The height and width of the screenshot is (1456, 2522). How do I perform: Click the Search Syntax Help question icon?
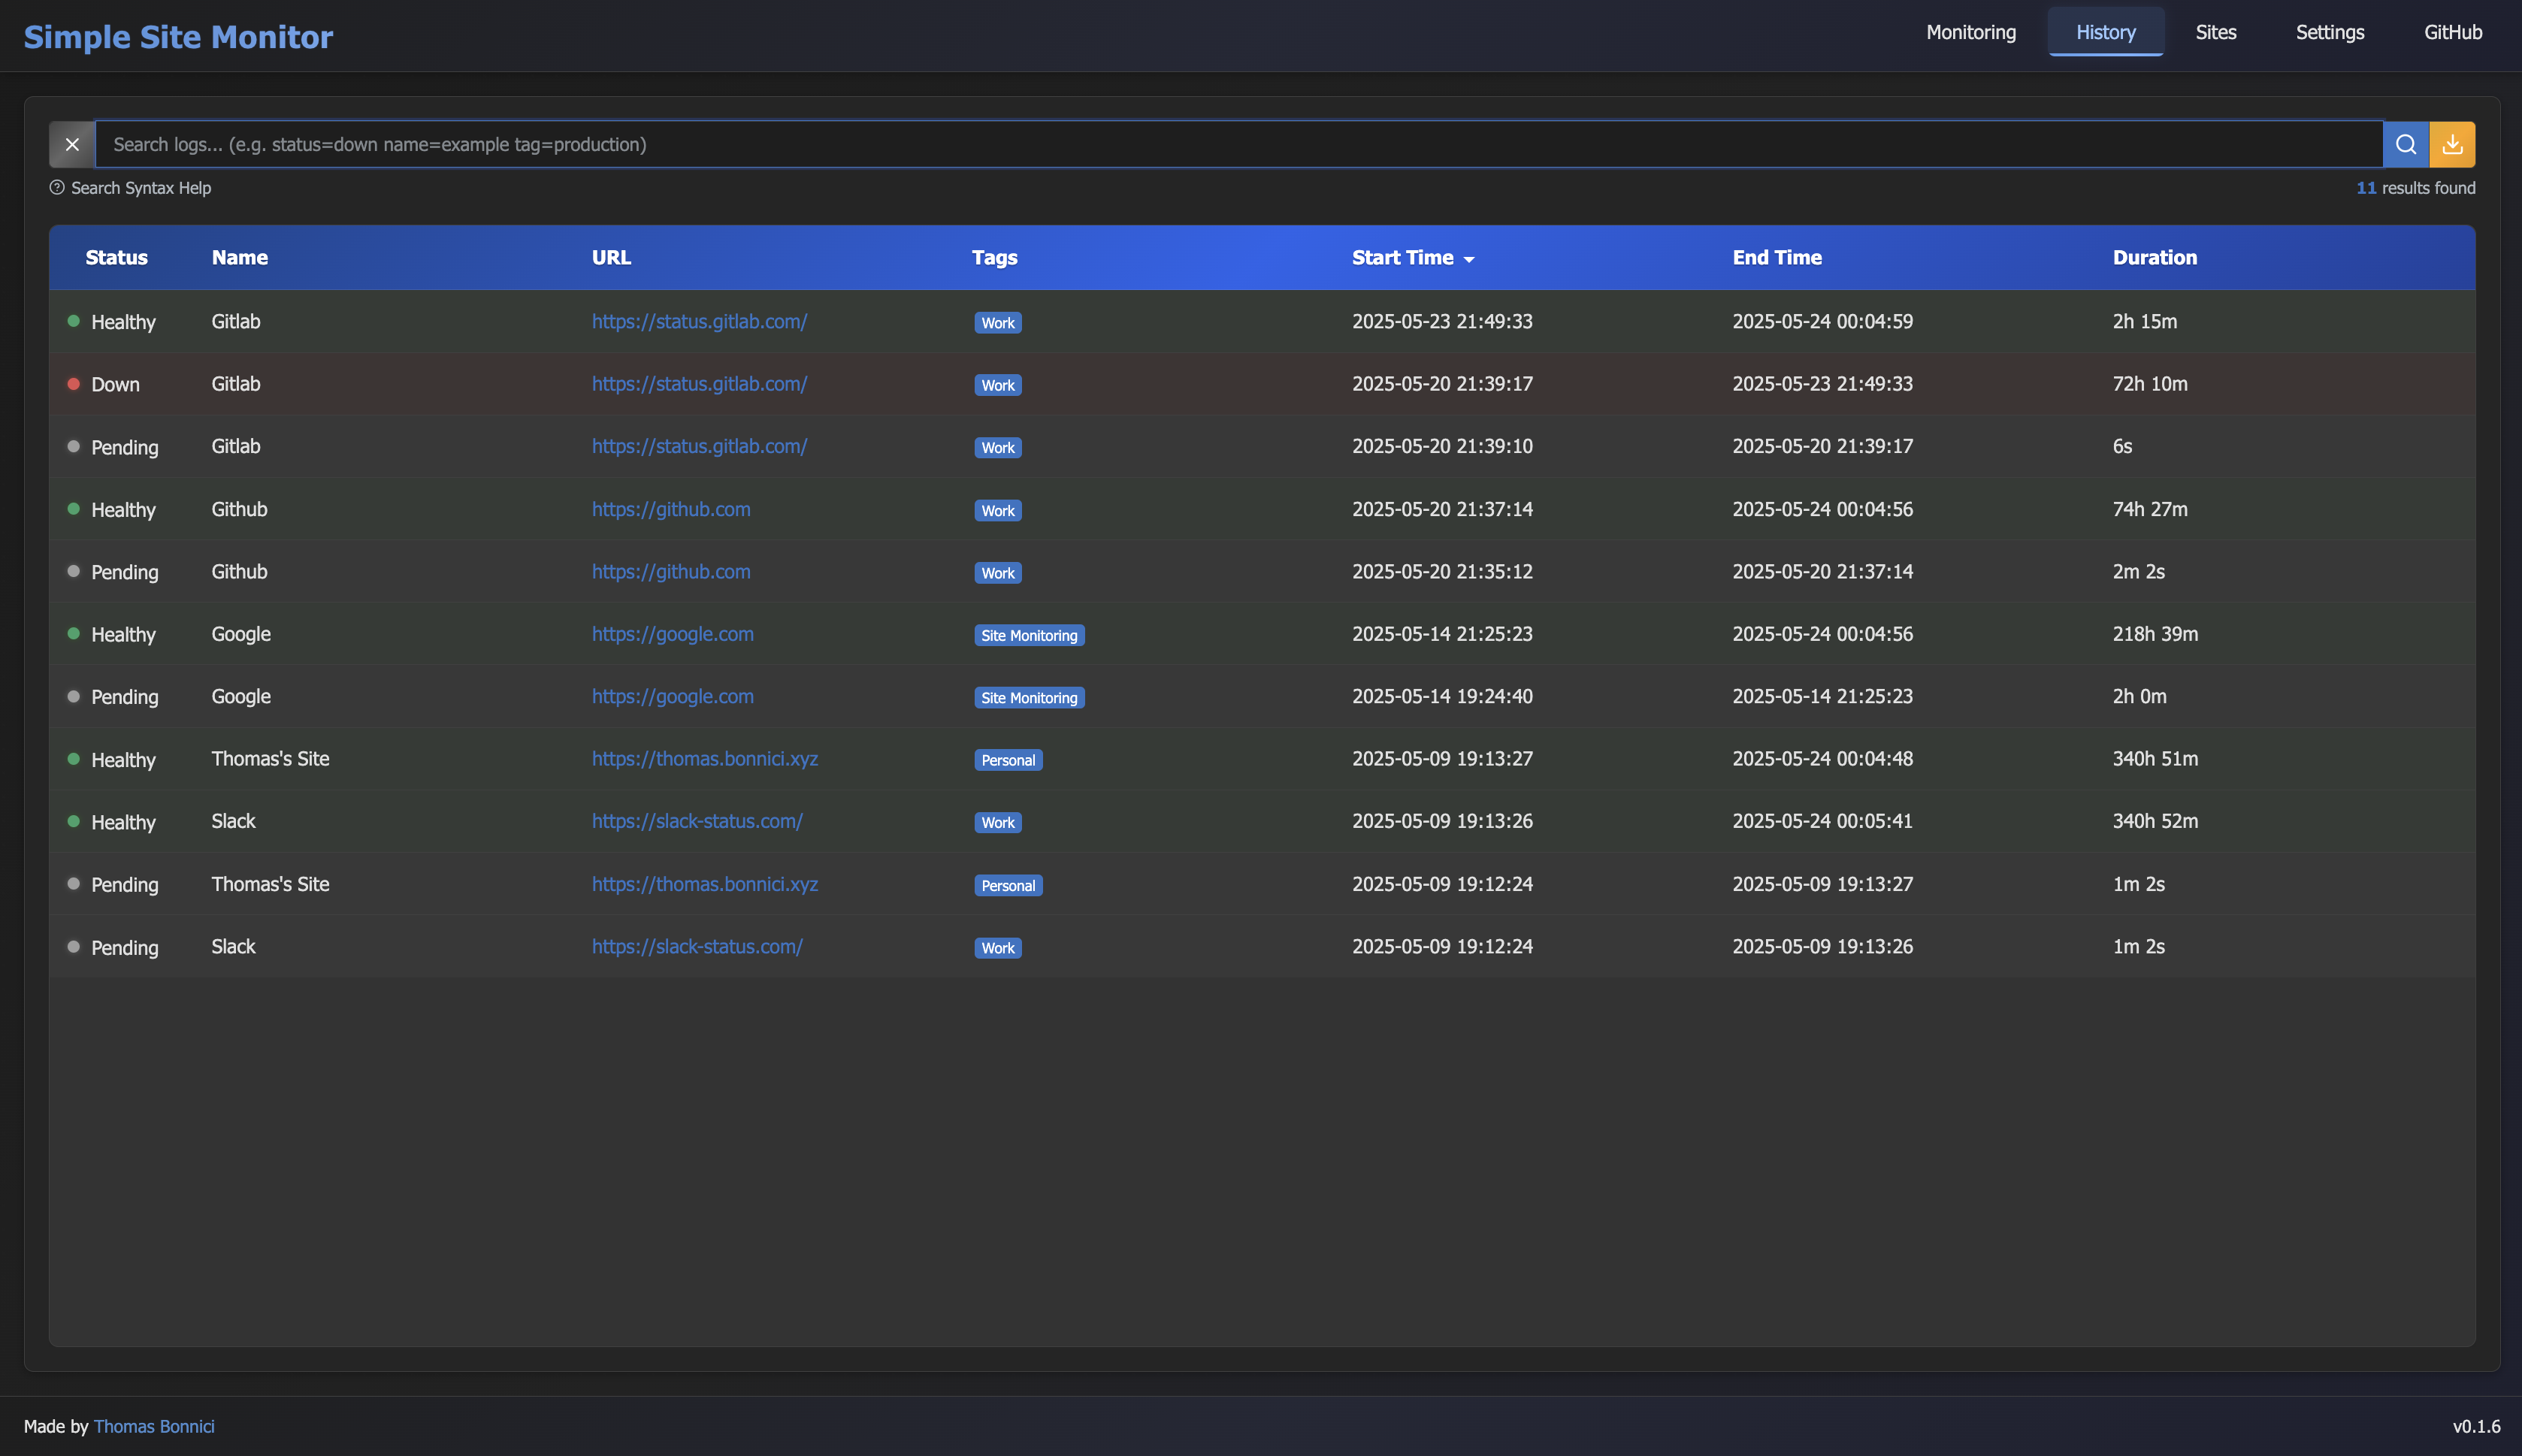pos(57,188)
